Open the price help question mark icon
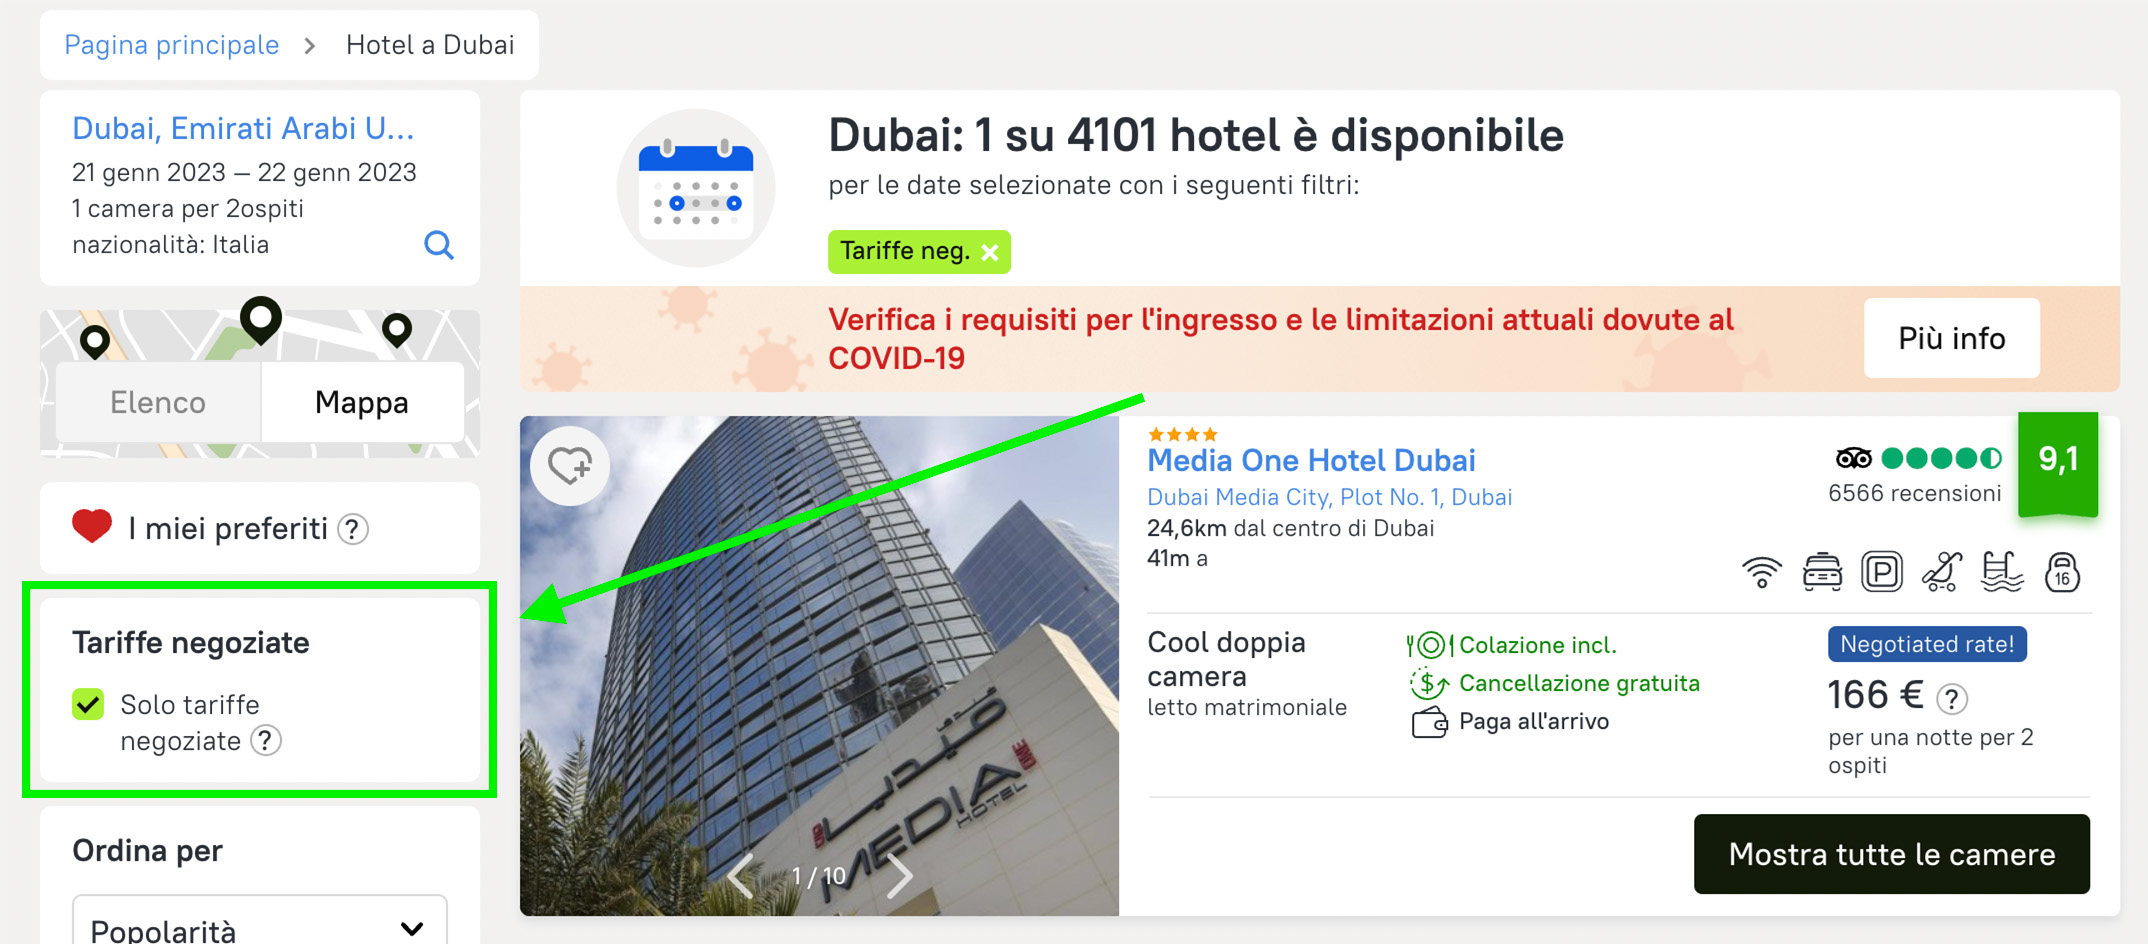Image resolution: width=2148 pixels, height=944 pixels. 1952,698
